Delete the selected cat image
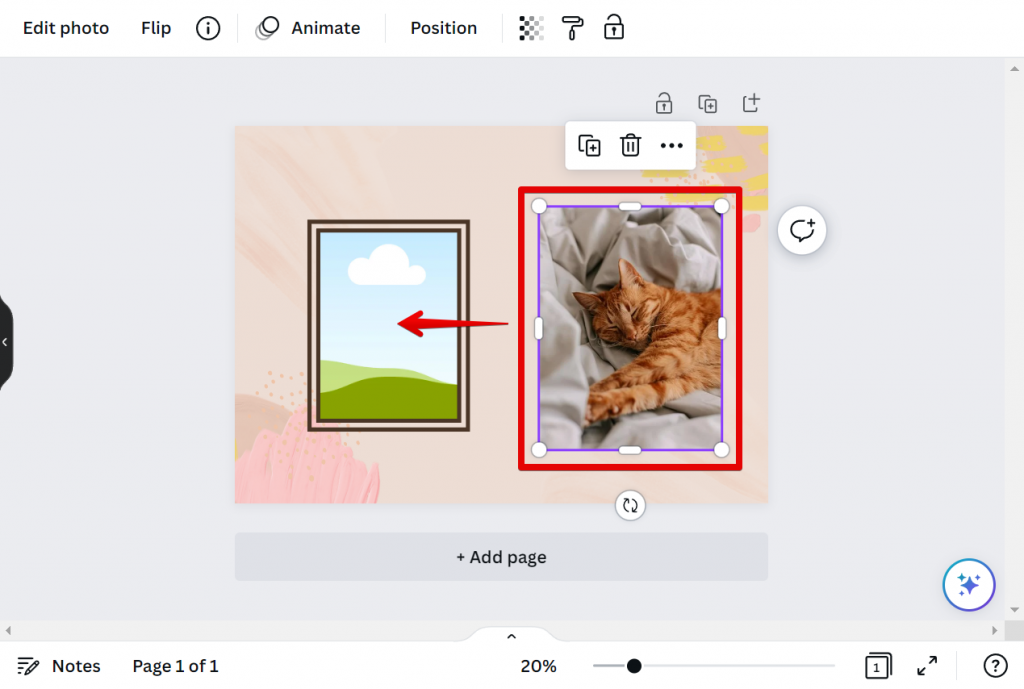1024x689 pixels. pyautogui.click(x=630, y=145)
